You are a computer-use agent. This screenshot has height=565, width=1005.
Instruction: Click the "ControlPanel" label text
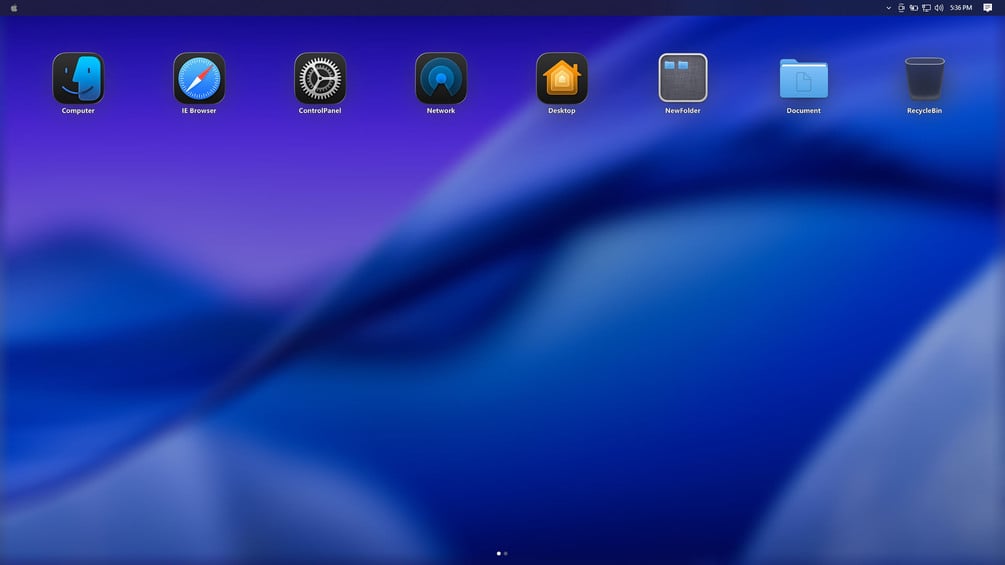click(320, 111)
